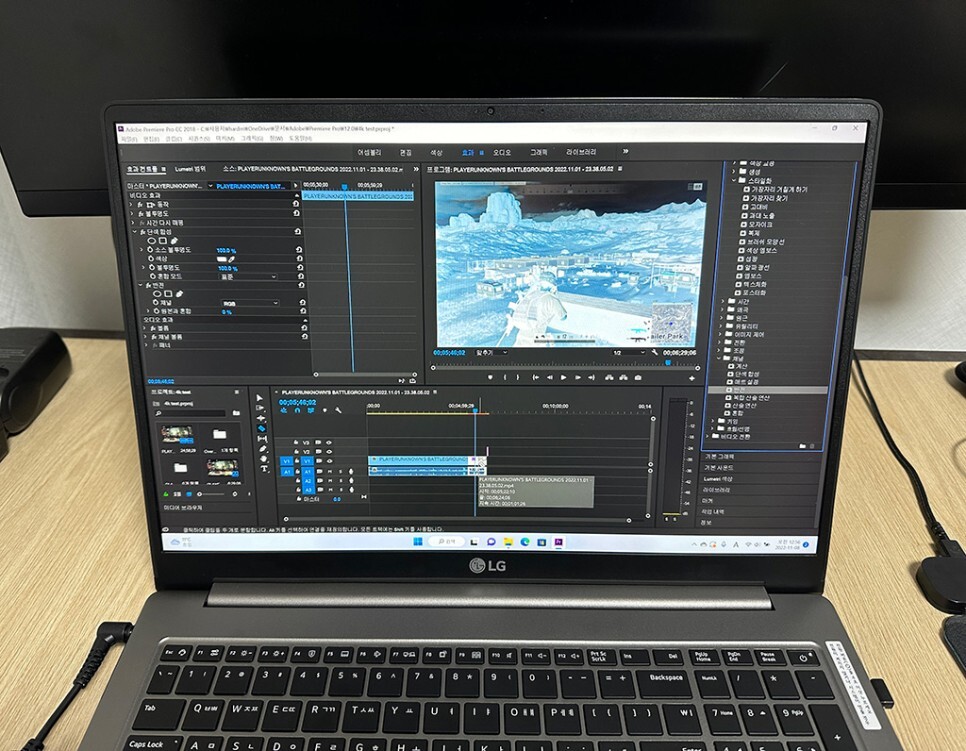Select the Hand tool
966x751 pixels.
263,459
